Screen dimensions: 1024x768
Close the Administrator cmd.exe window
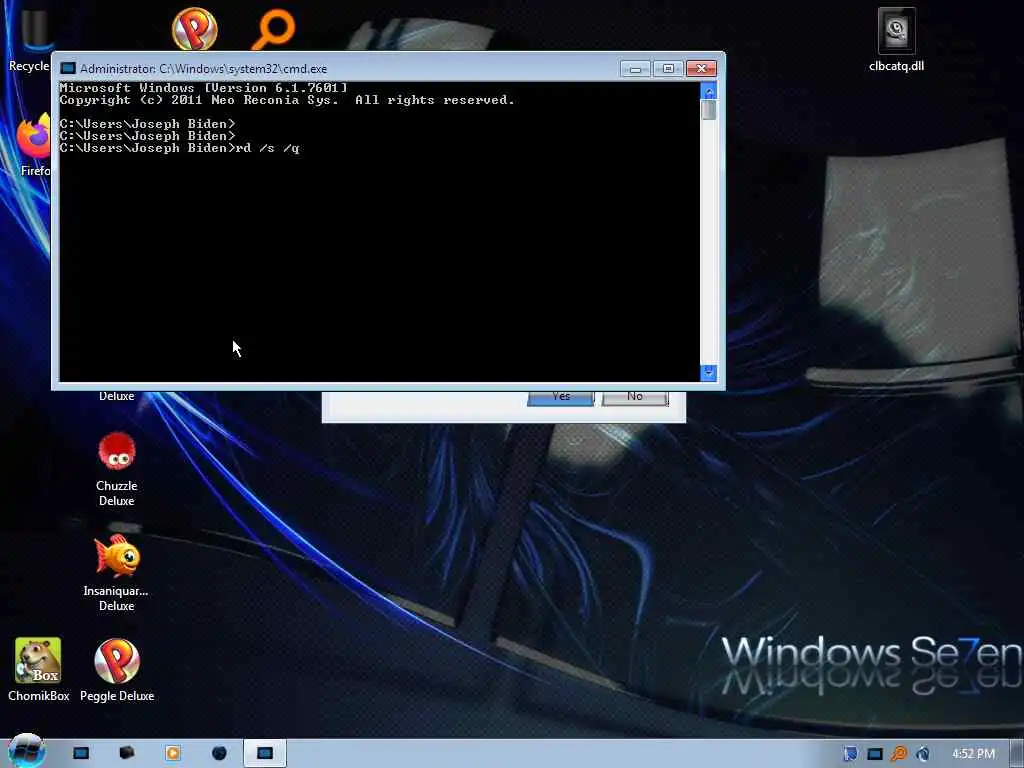point(701,69)
